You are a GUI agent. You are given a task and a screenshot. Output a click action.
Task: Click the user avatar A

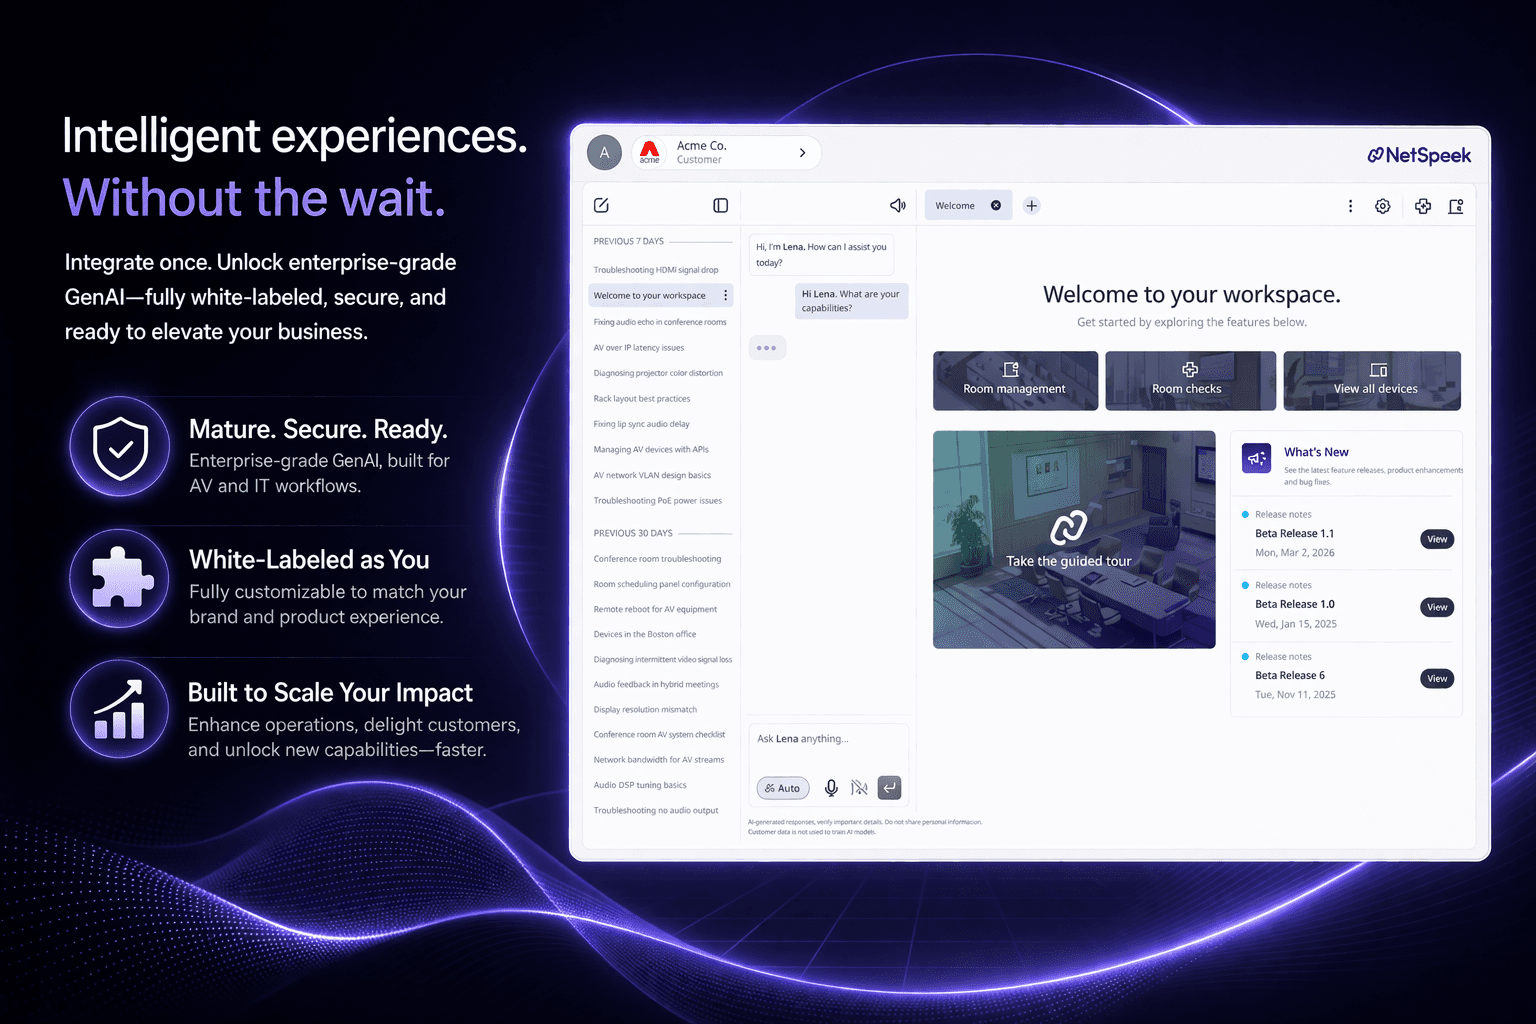(x=604, y=153)
